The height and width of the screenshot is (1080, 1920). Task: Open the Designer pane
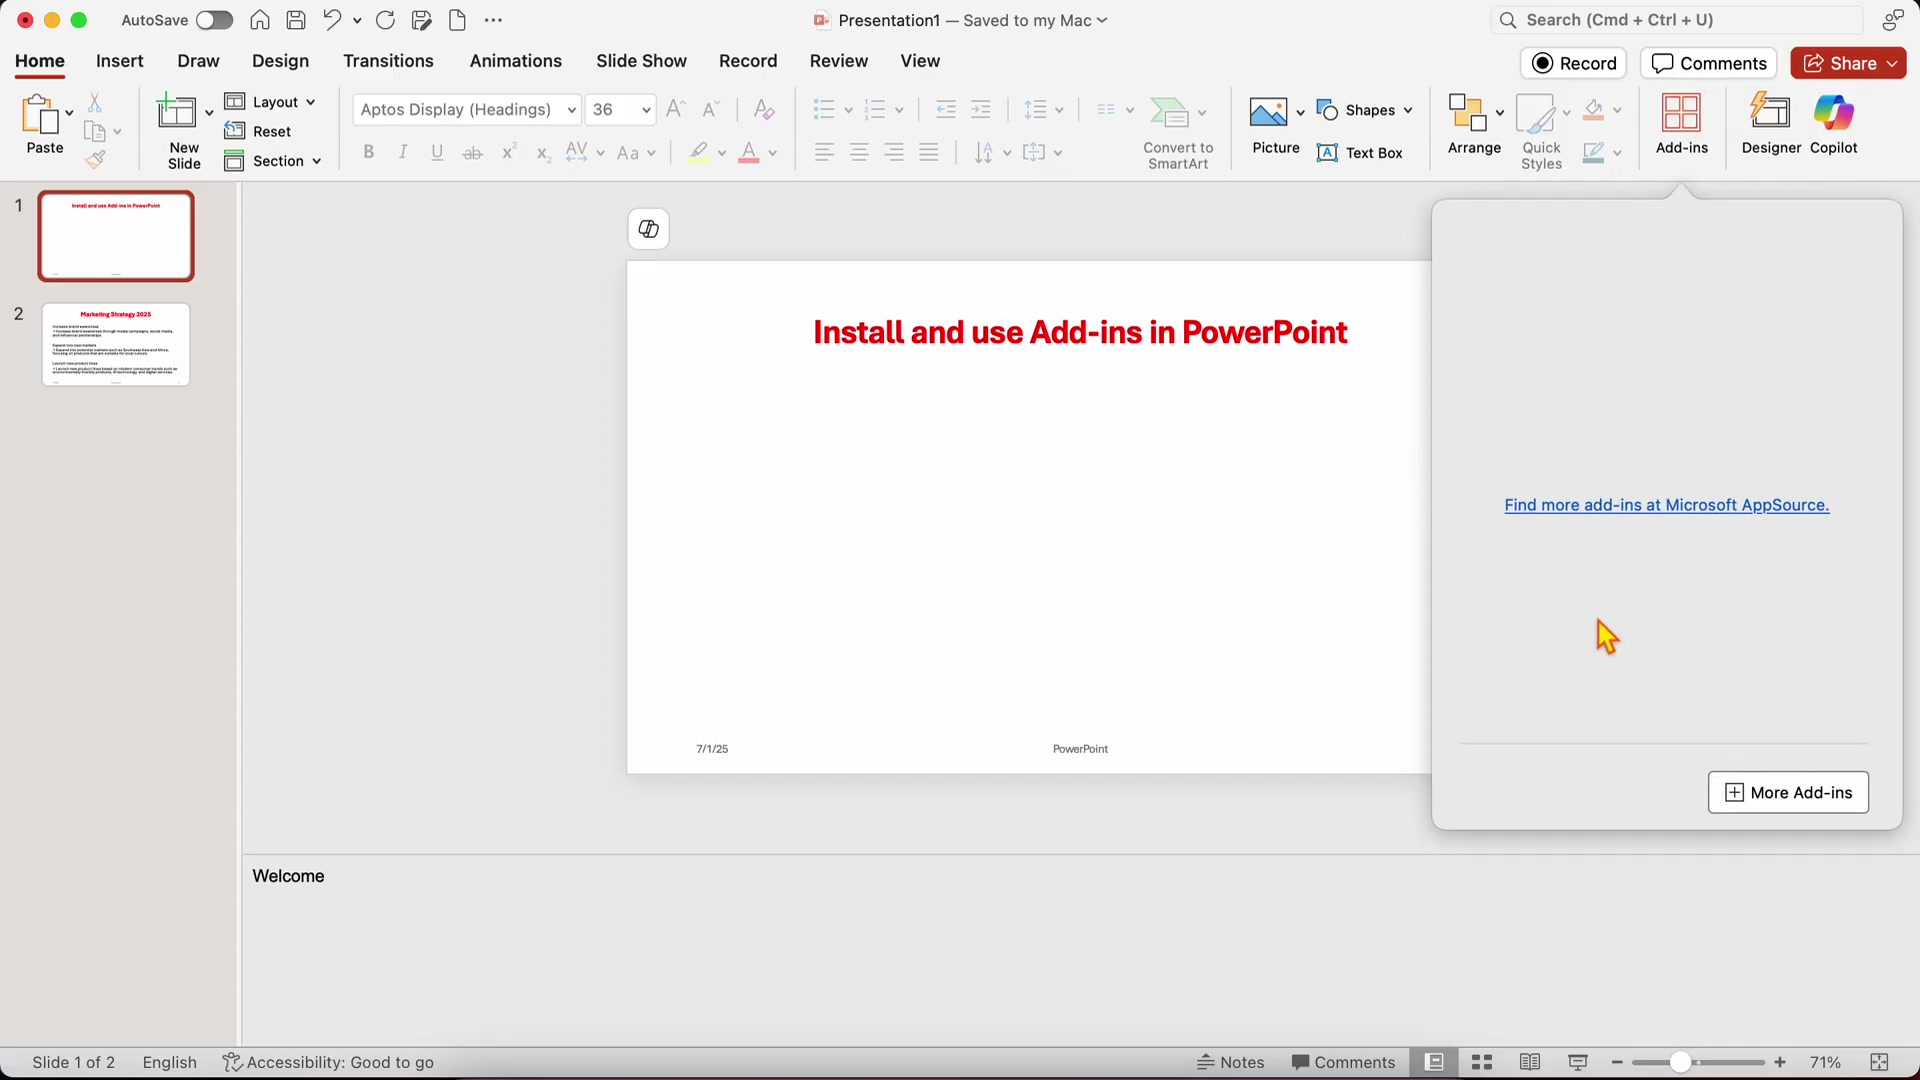pos(1771,125)
